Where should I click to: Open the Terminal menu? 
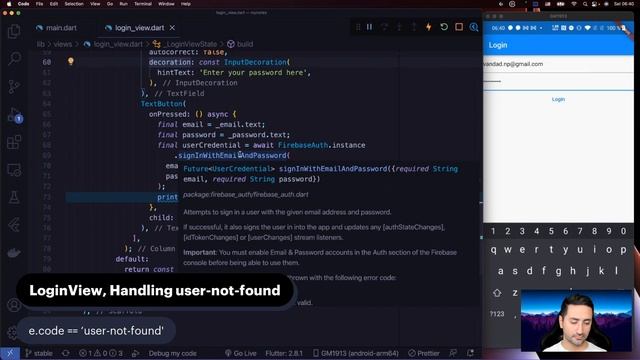143,4
